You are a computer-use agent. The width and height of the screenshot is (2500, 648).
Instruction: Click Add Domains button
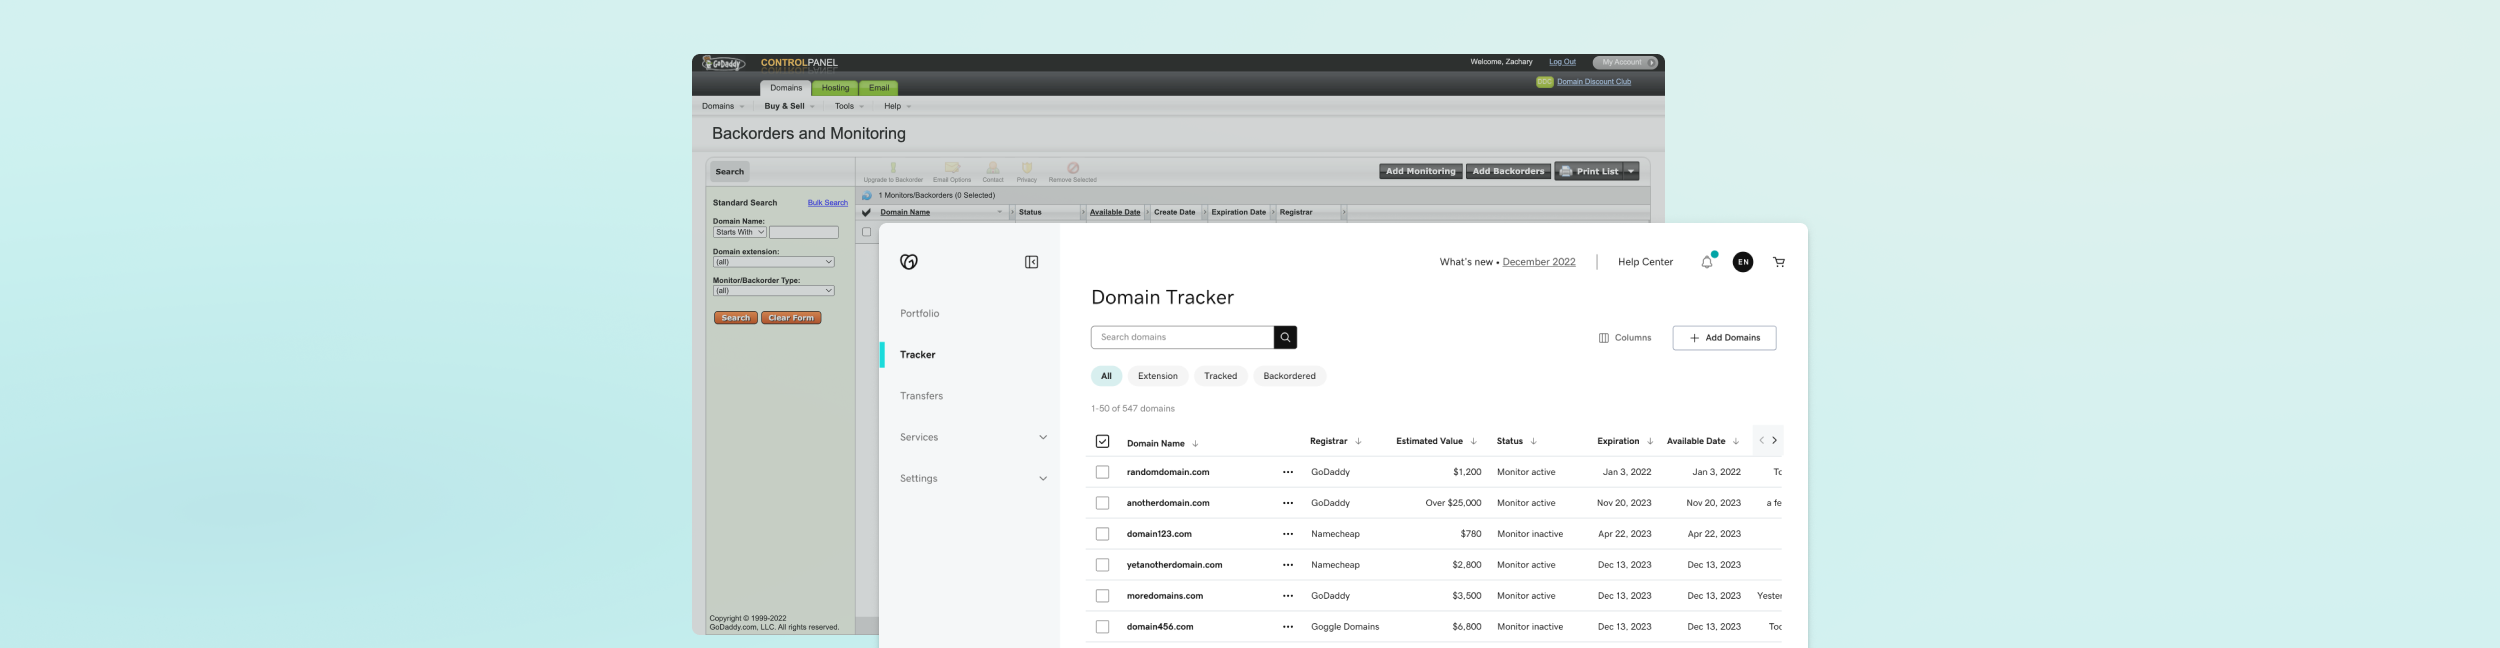[x=1724, y=338]
